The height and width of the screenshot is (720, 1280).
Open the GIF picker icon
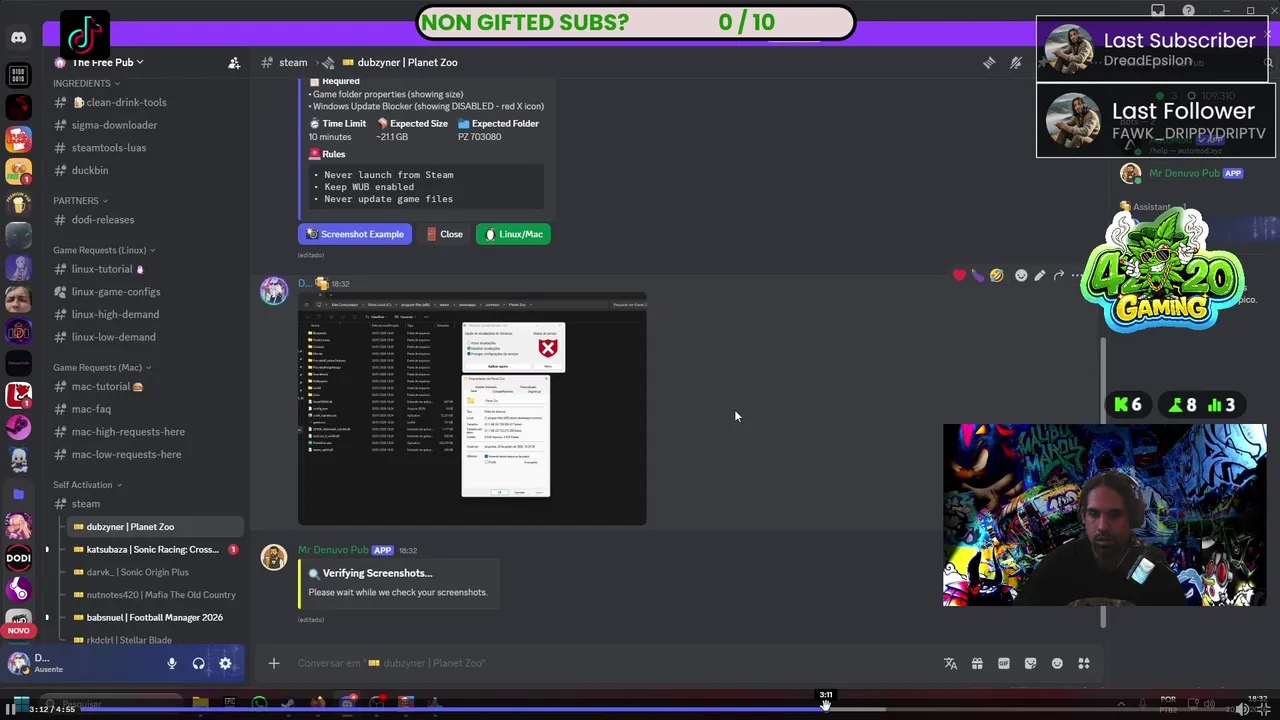pos(1004,663)
